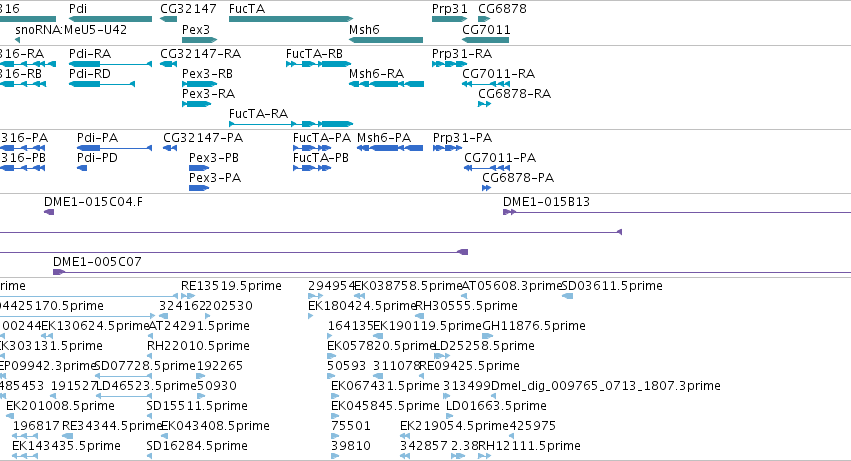The width and height of the screenshot is (851, 461).
Task: Open the Prp31-RA transcript
Action: pos(449,64)
